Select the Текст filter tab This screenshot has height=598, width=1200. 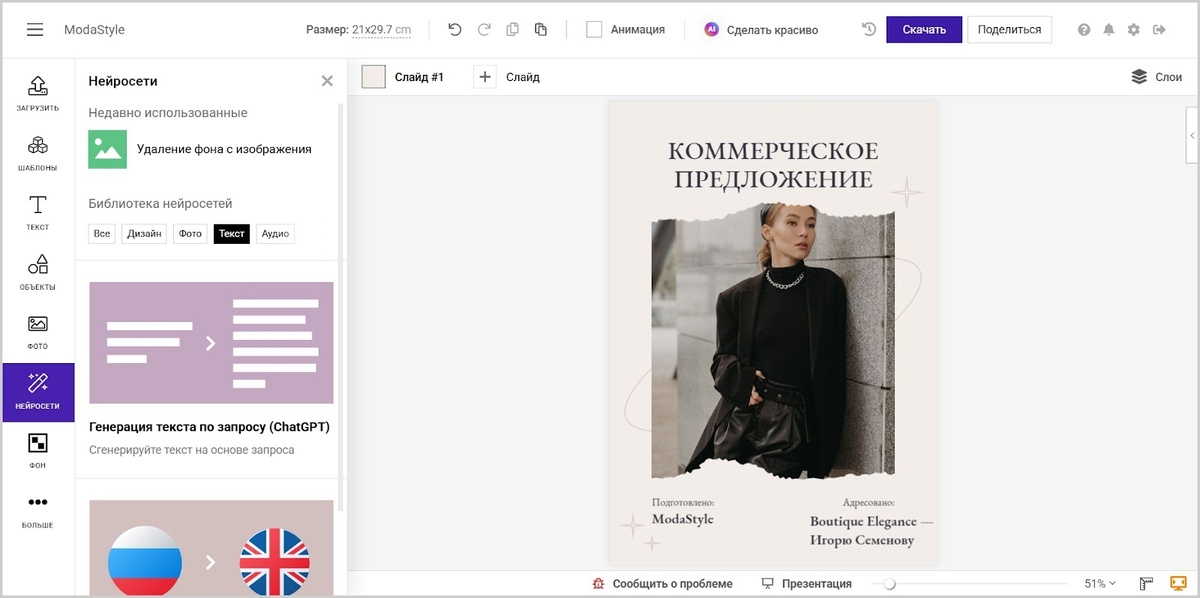[232, 233]
